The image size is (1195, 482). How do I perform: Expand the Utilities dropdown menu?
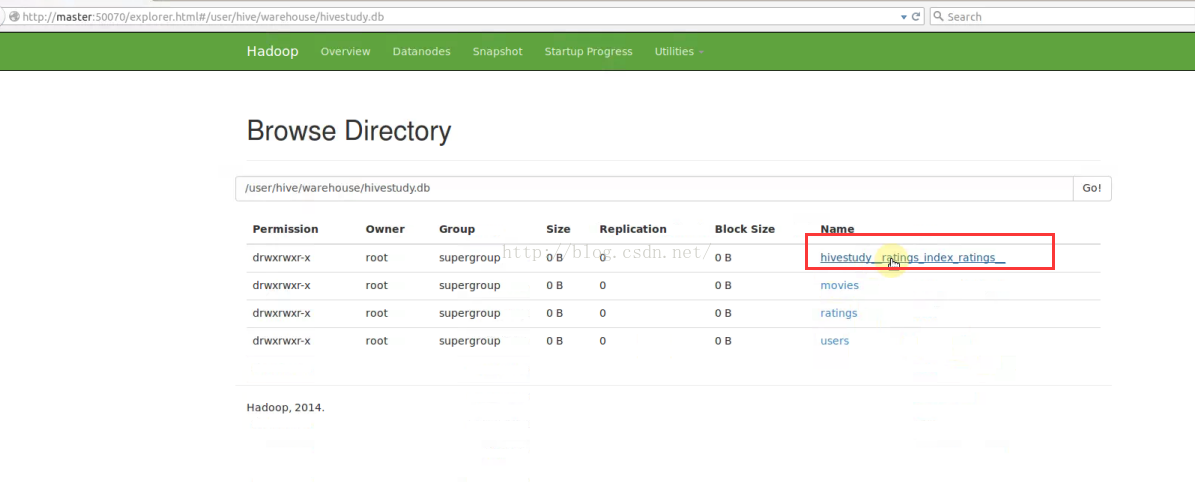(x=678, y=51)
